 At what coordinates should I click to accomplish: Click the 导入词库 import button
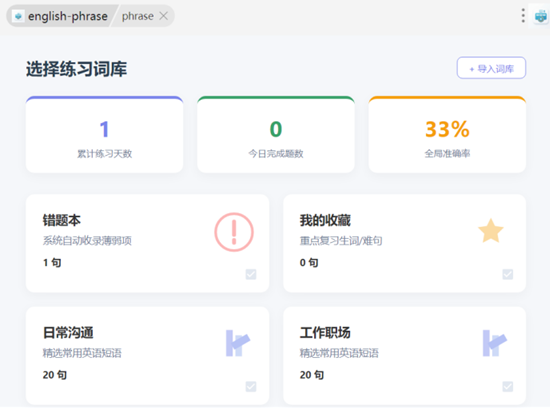[491, 68]
